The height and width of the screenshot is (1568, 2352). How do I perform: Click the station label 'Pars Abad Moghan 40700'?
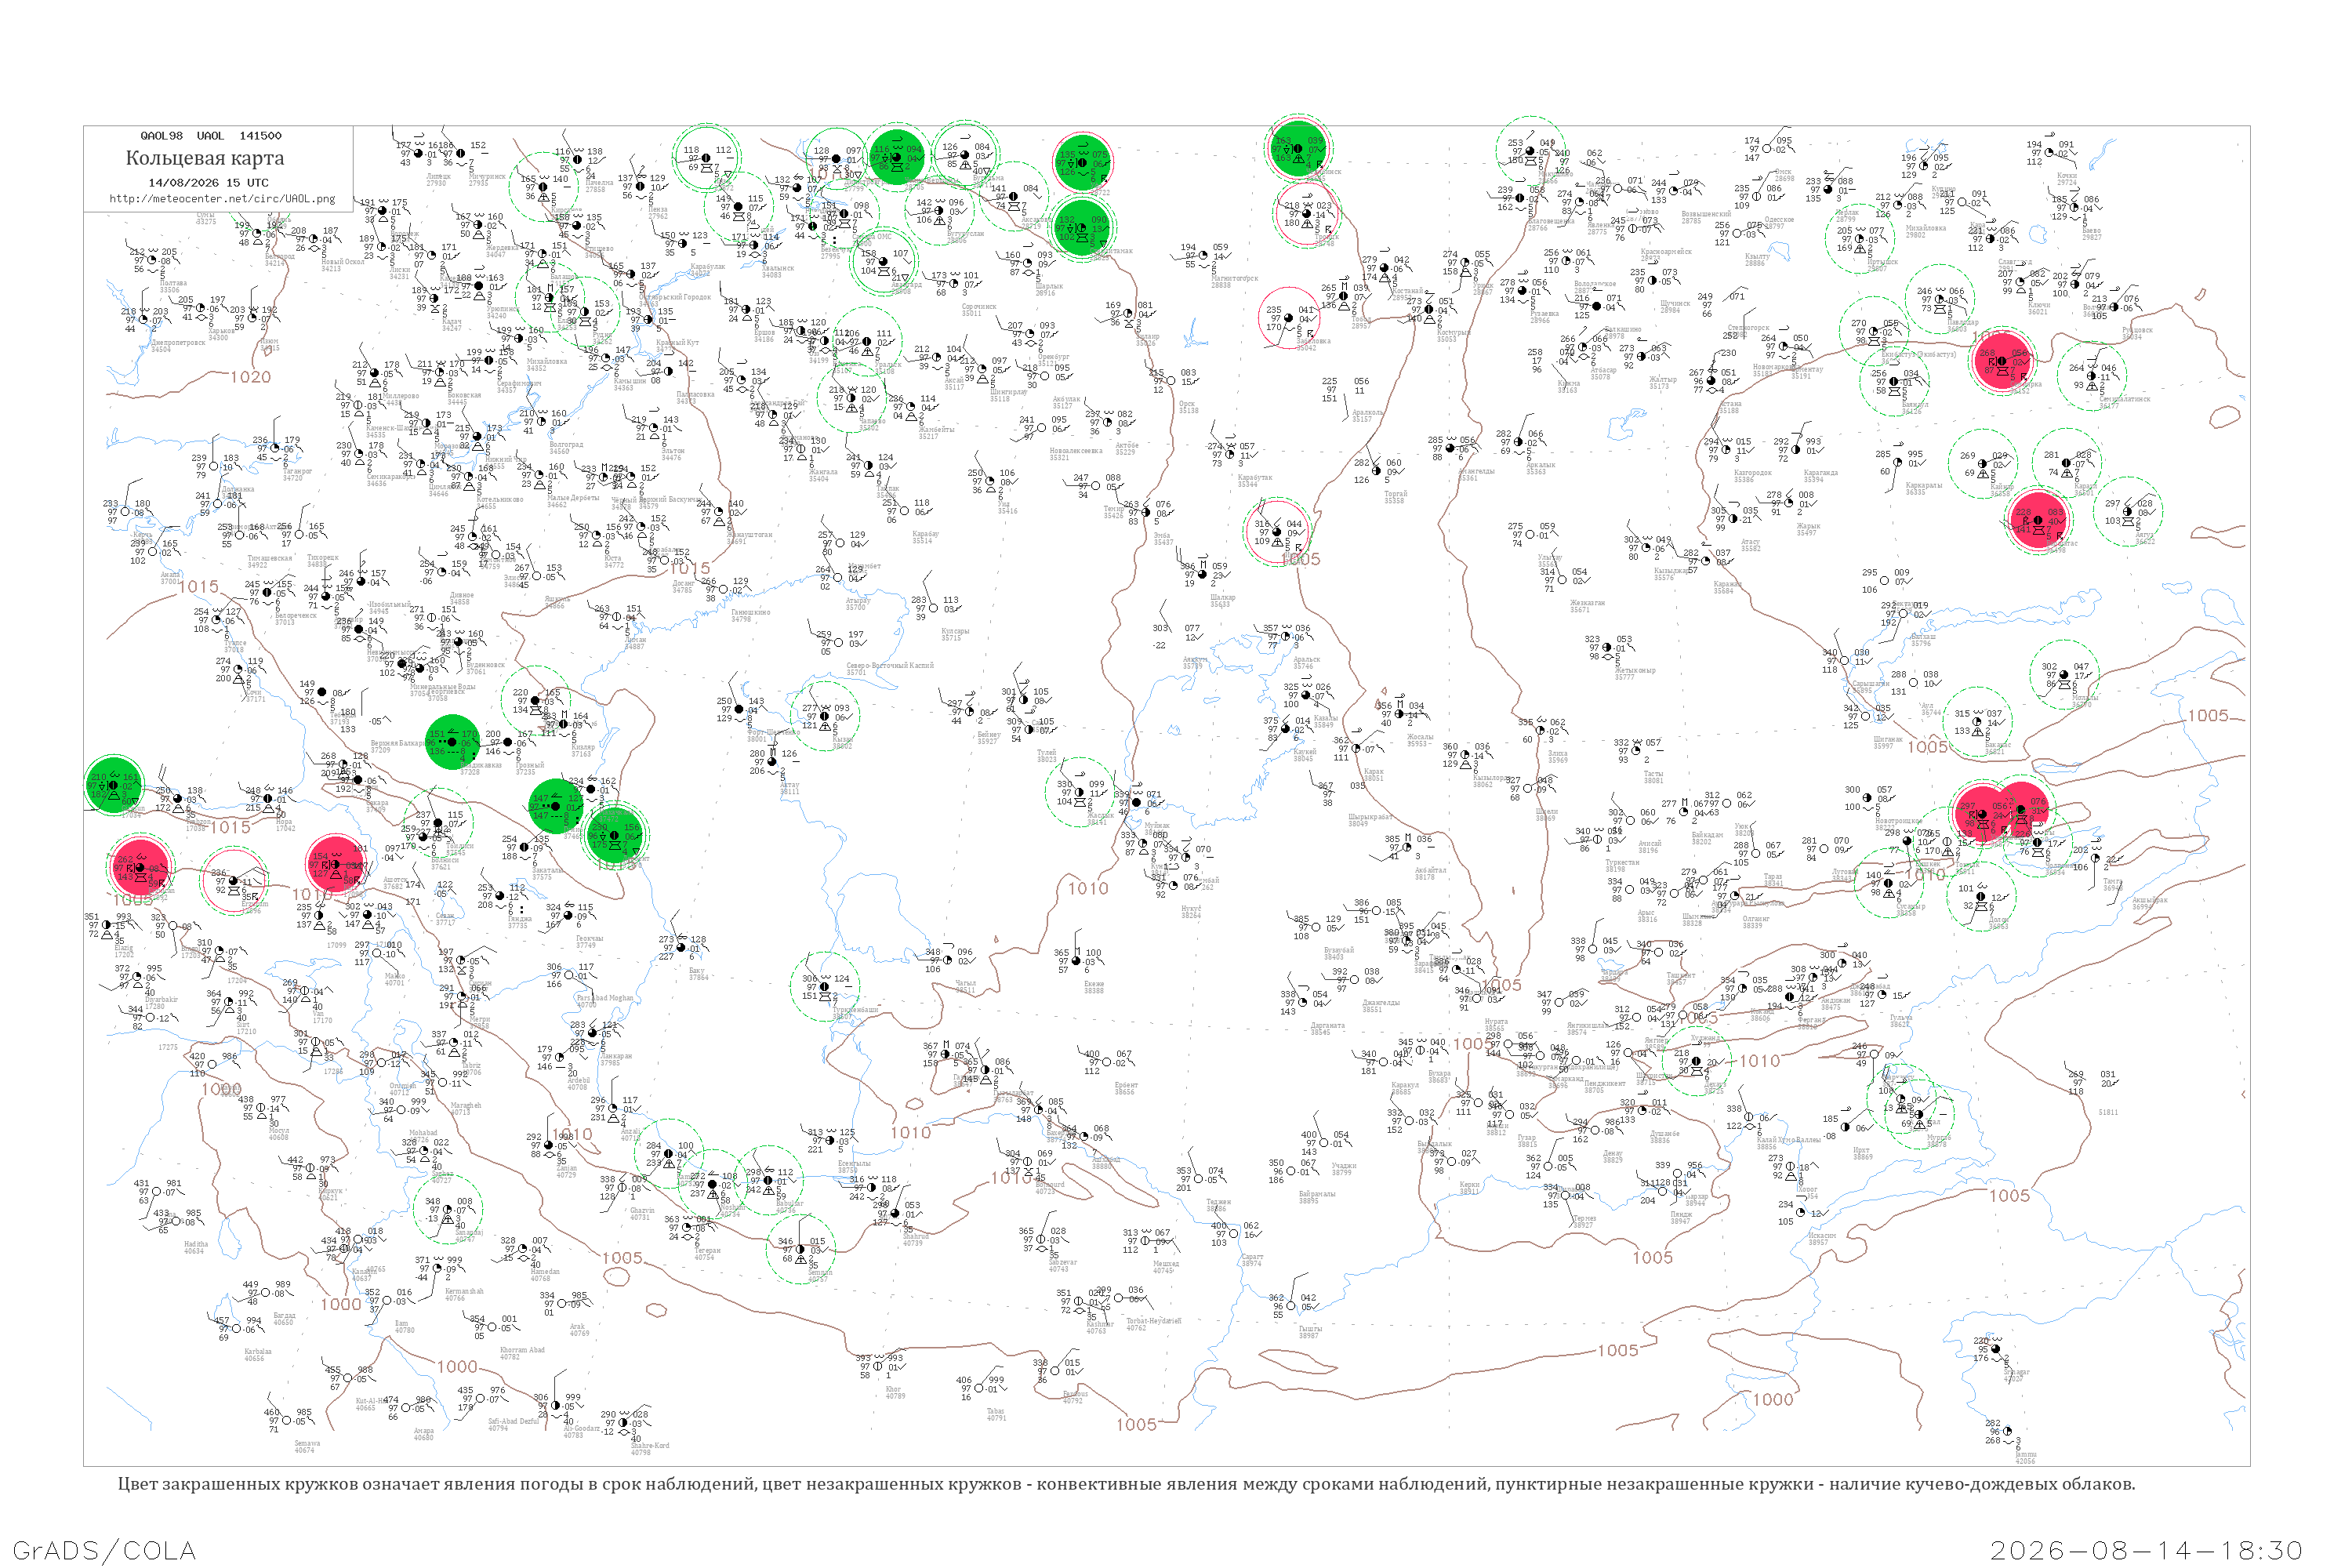coord(605,1000)
